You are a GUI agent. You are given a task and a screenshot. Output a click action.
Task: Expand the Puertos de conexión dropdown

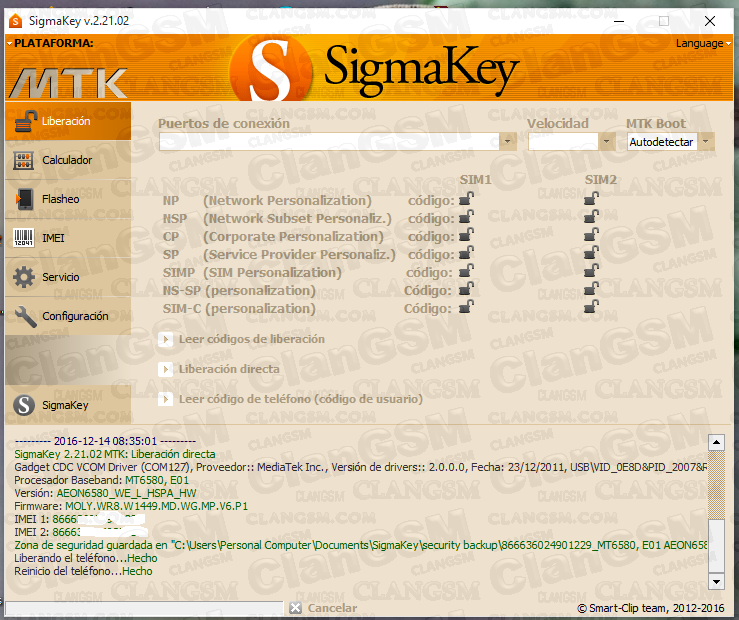coord(508,141)
